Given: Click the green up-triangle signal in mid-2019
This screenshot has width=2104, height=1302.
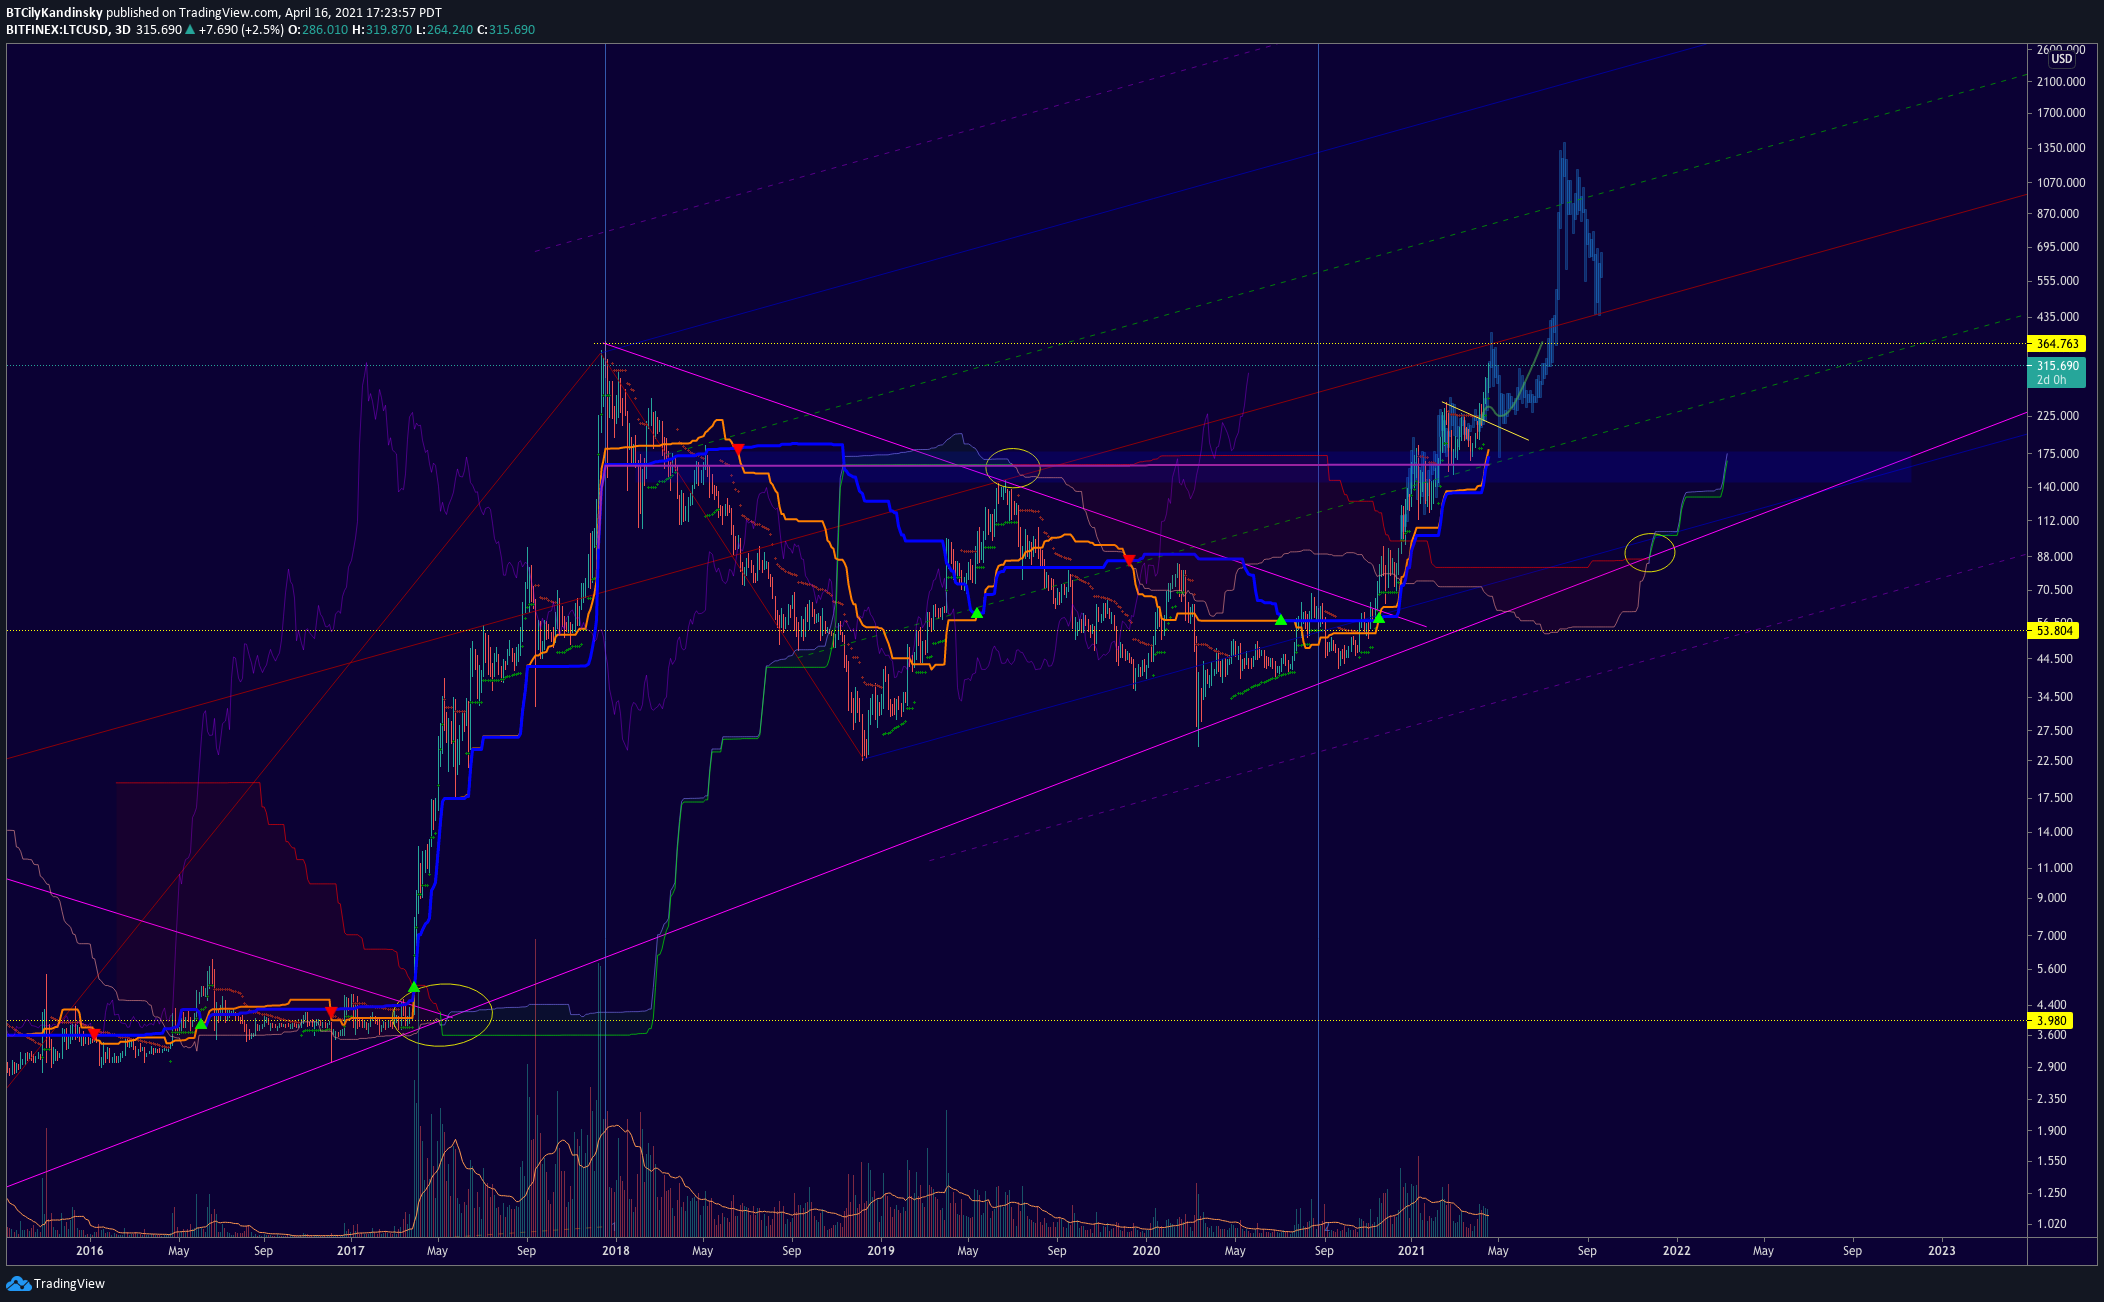Looking at the screenshot, I should pyautogui.click(x=977, y=612).
